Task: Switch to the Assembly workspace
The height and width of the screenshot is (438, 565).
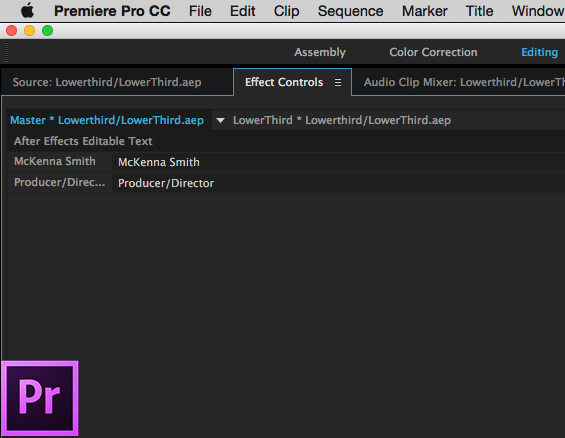Action: pyautogui.click(x=320, y=52)
